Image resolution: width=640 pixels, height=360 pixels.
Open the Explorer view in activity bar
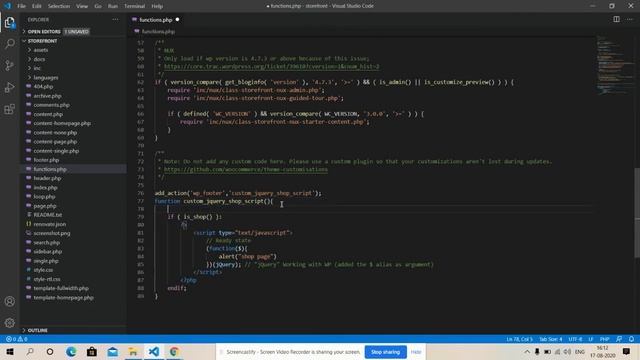10,22
